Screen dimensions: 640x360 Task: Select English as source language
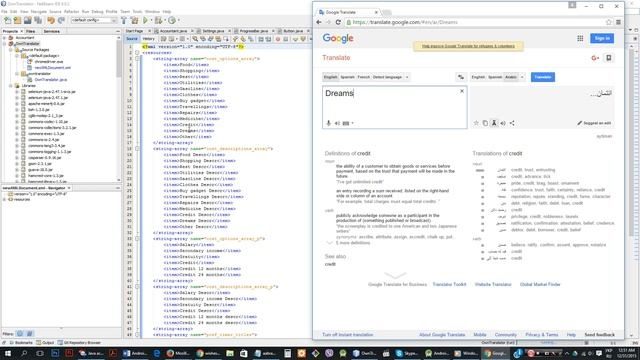point(331,77)
